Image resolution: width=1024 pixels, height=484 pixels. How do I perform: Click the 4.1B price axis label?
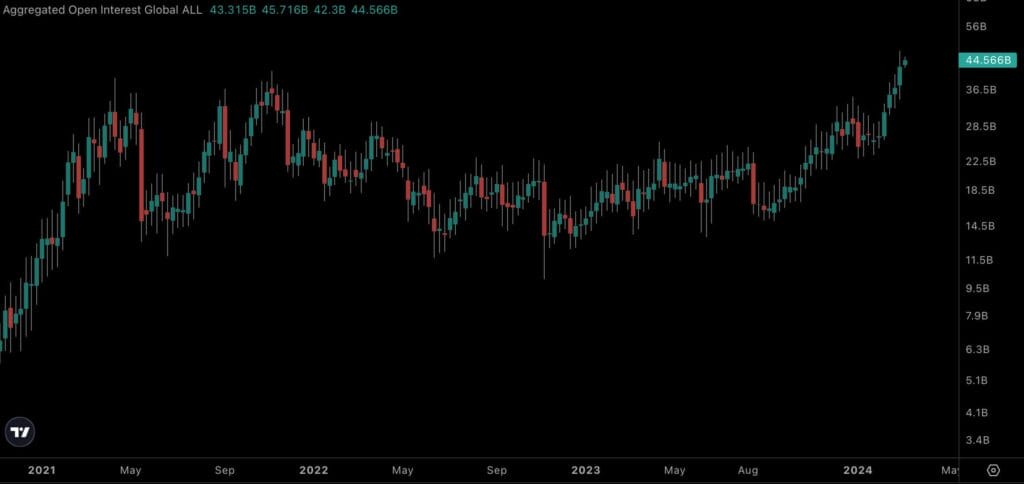977,412
